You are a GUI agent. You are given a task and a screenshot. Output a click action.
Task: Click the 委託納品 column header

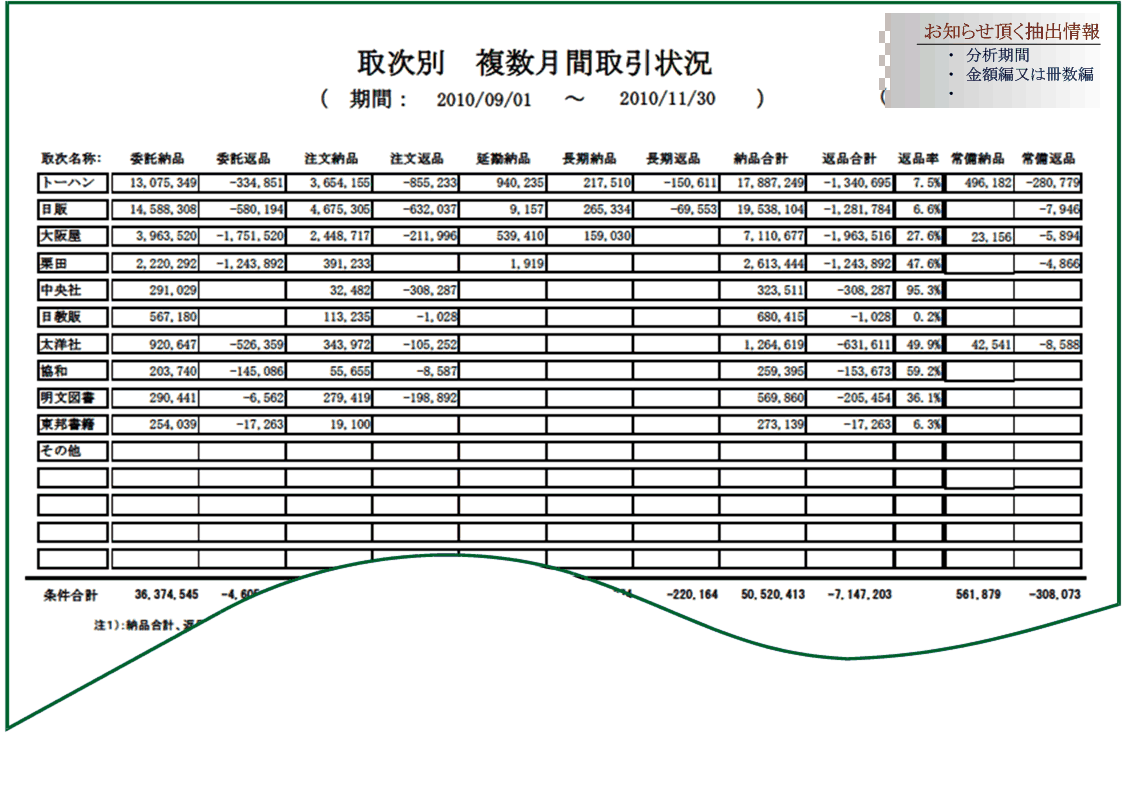pyautogui.click(x=157, y=158)
